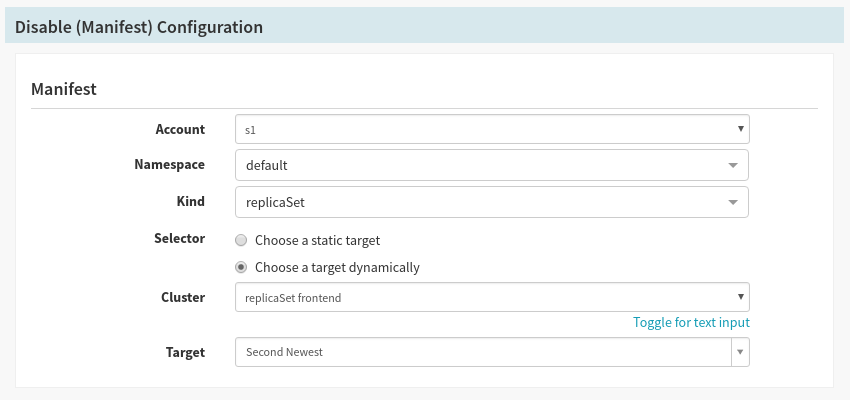850x400 pixels.
Task: Expand the Cluster select showing replicaSet frontend
Action: pos(480,297)
